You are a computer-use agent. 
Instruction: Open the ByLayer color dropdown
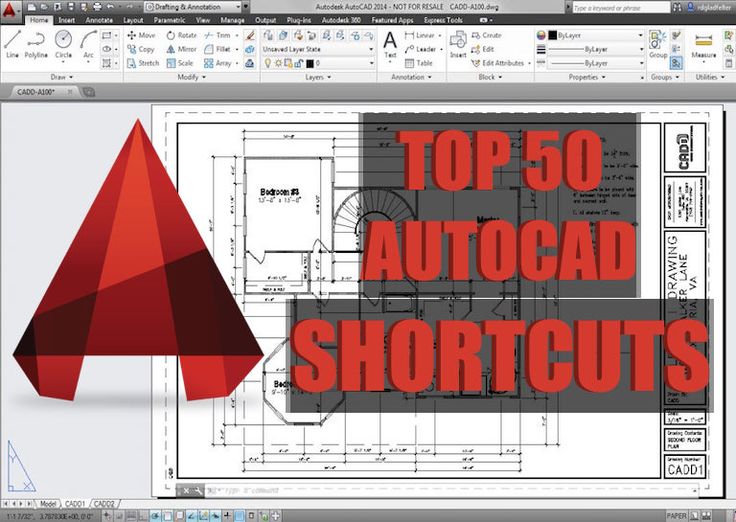tap(597, 35)
